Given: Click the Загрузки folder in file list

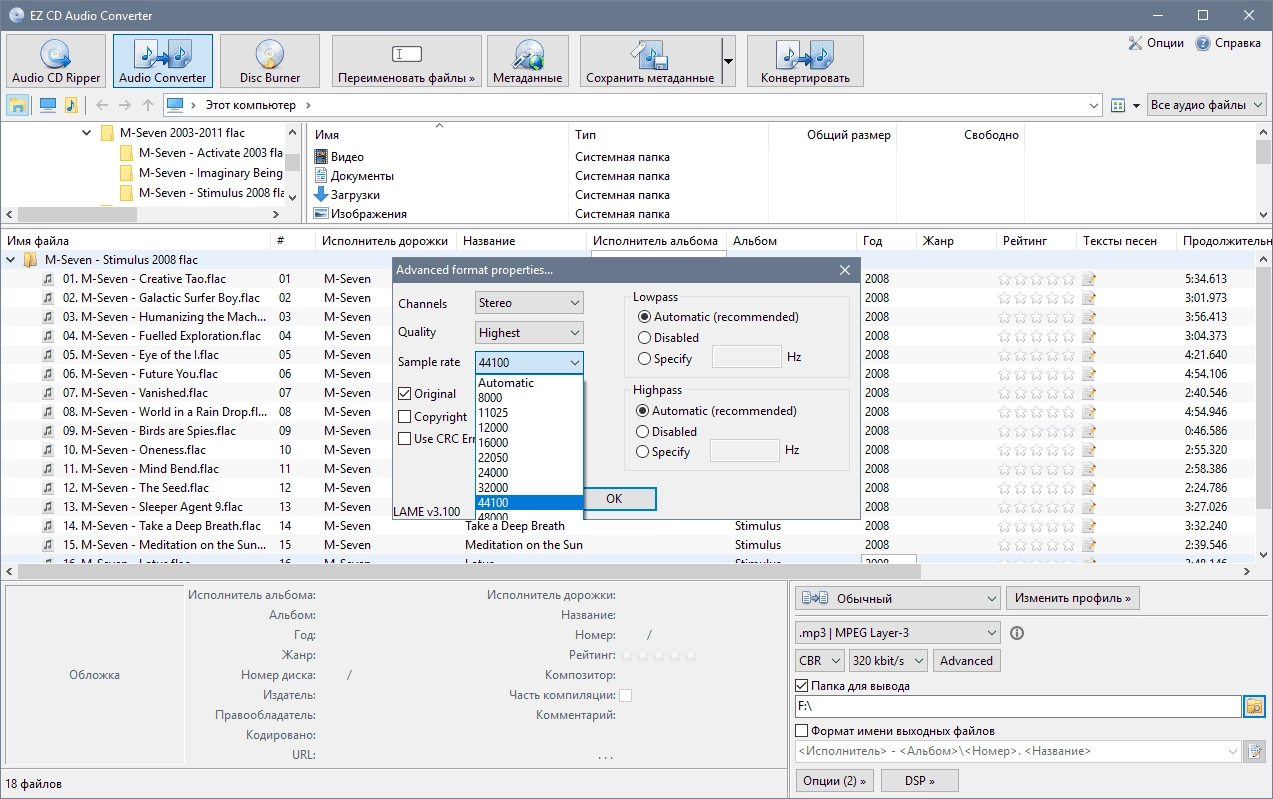Looking at the screenshot, I should point(355,195).
